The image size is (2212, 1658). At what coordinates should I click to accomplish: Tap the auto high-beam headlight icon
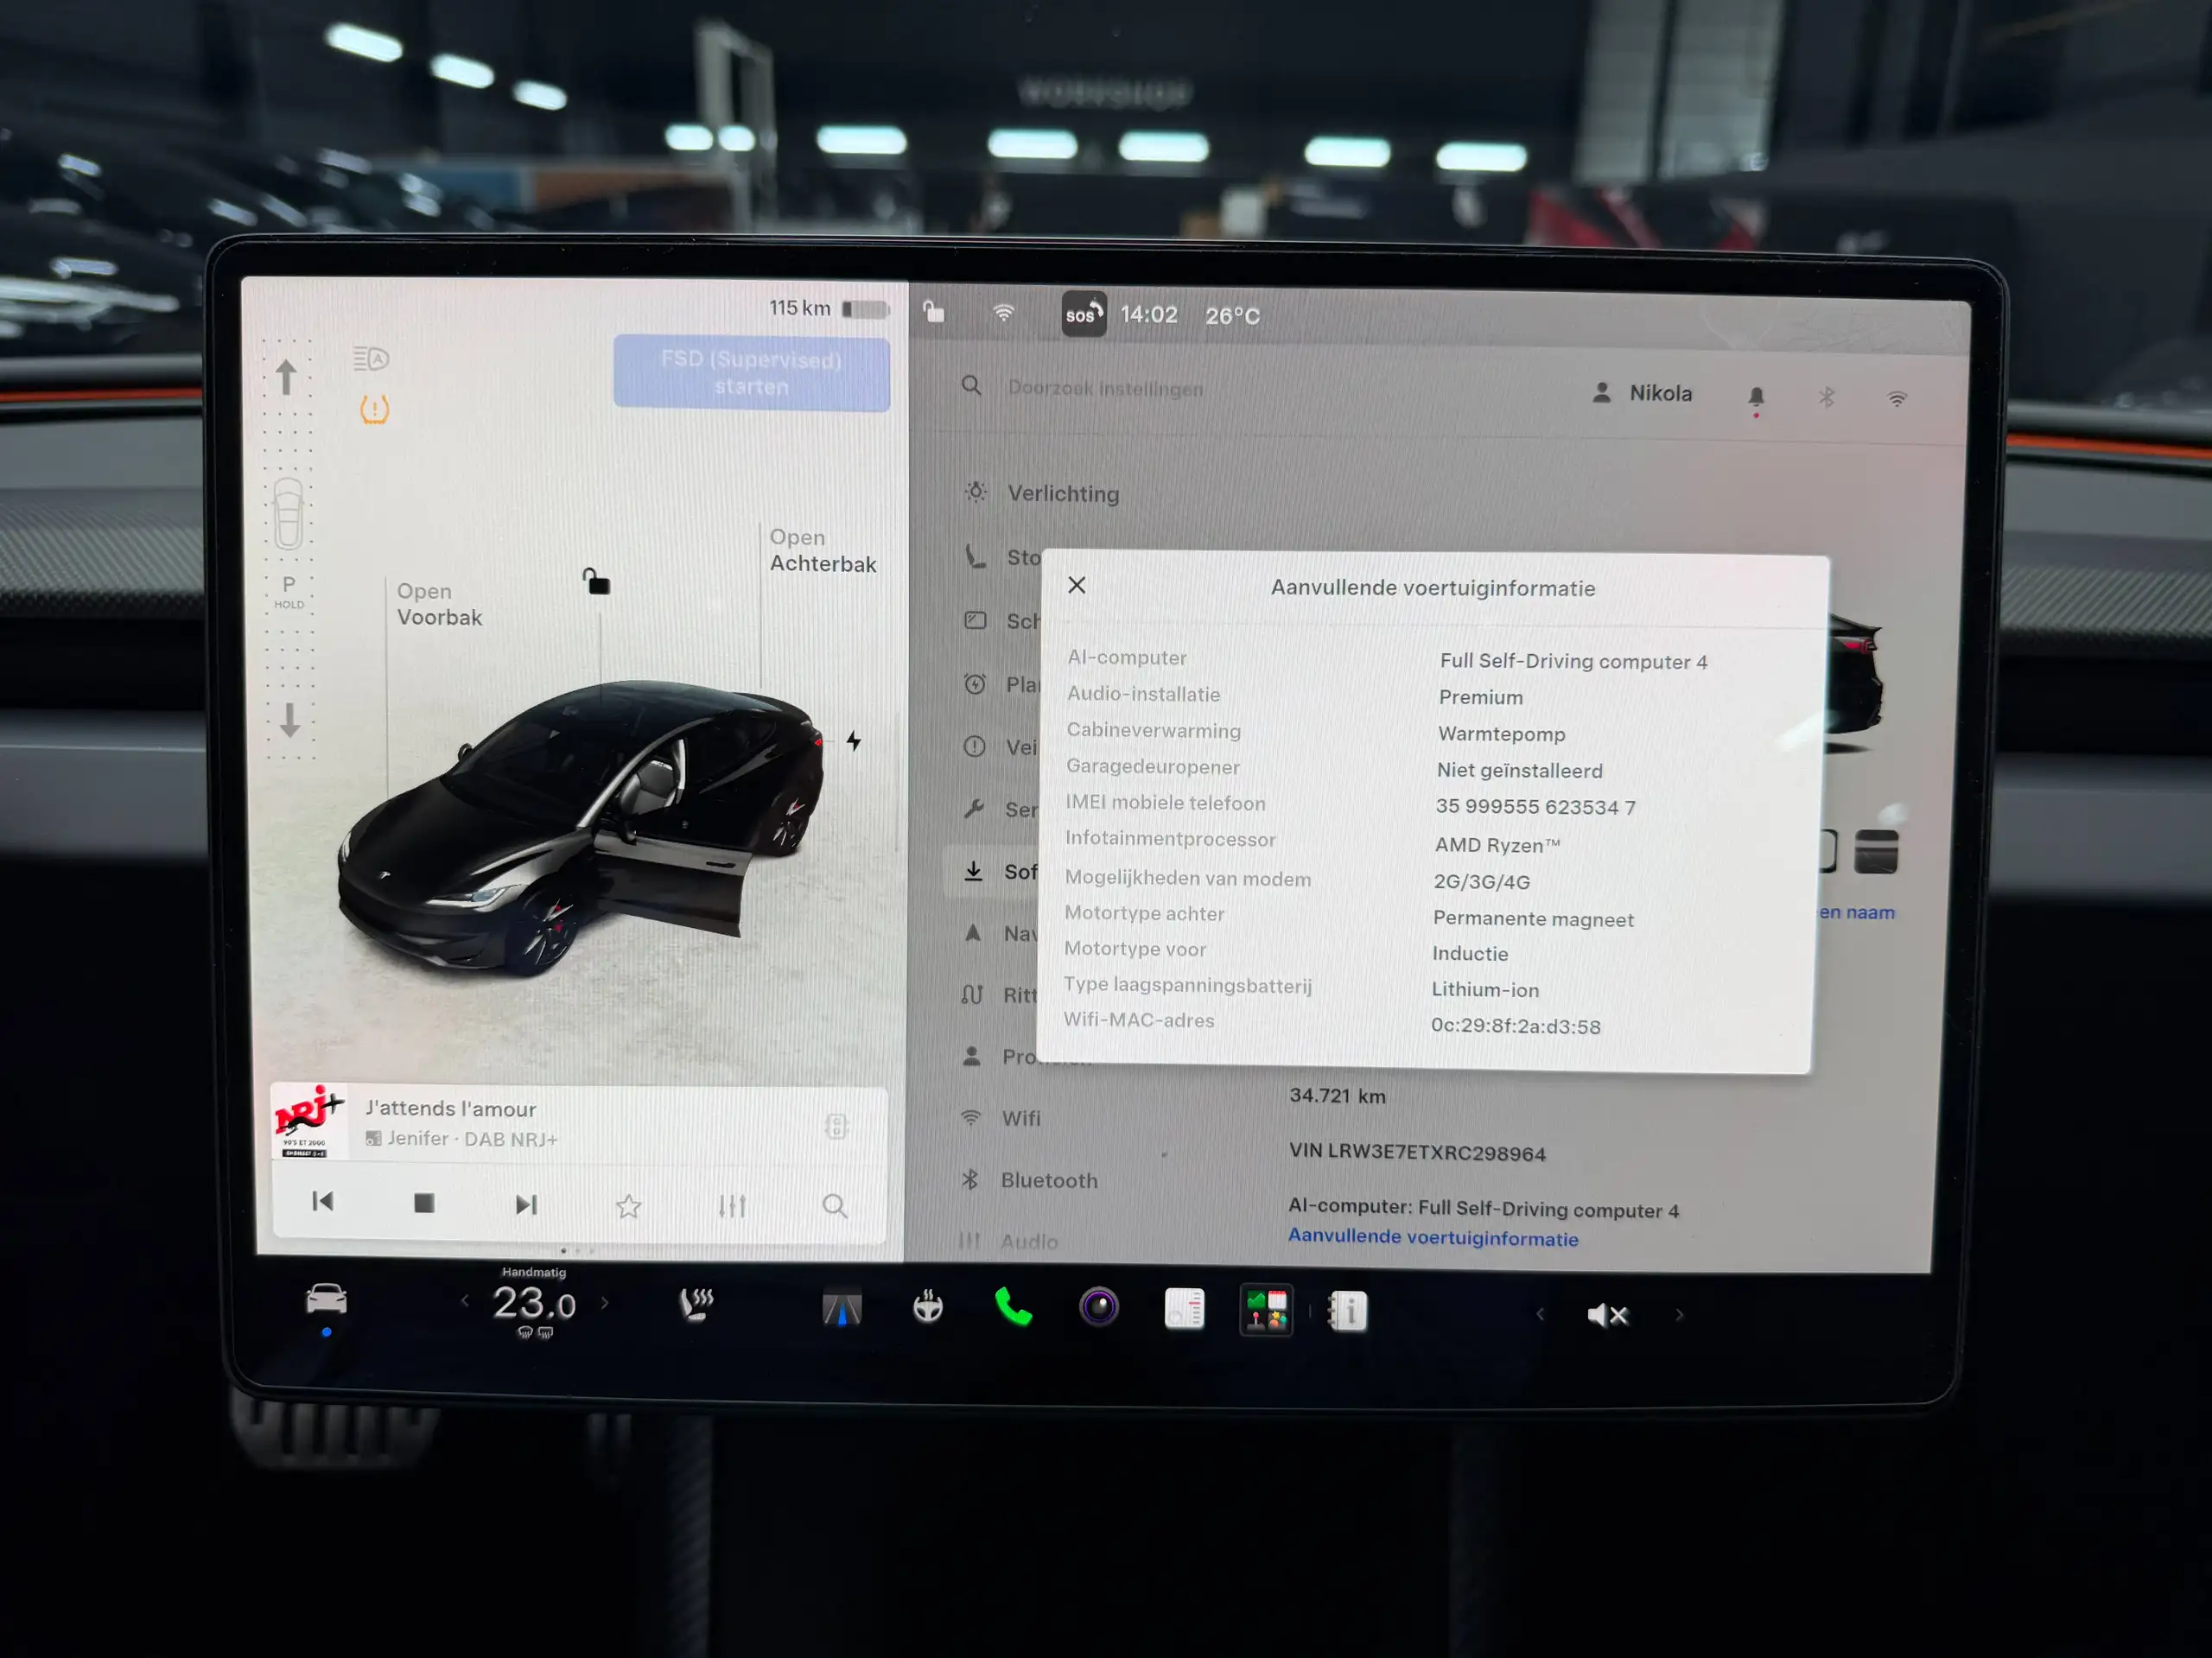(x=371, y=358)
